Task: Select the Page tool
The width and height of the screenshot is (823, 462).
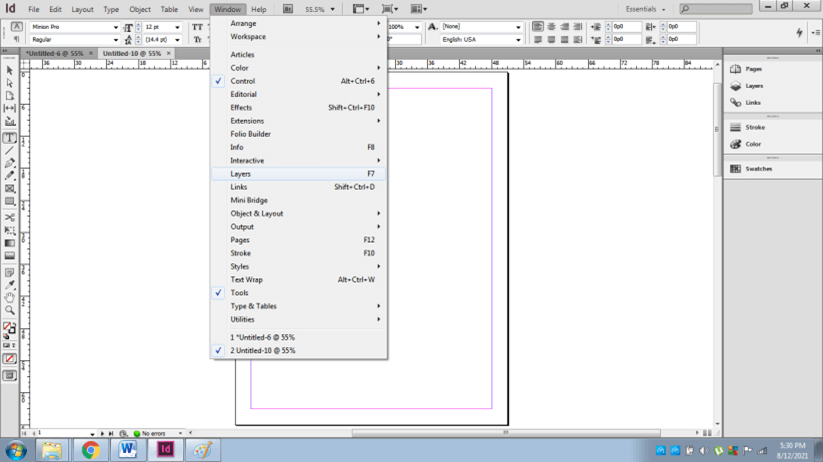Action: click(9, 96)
